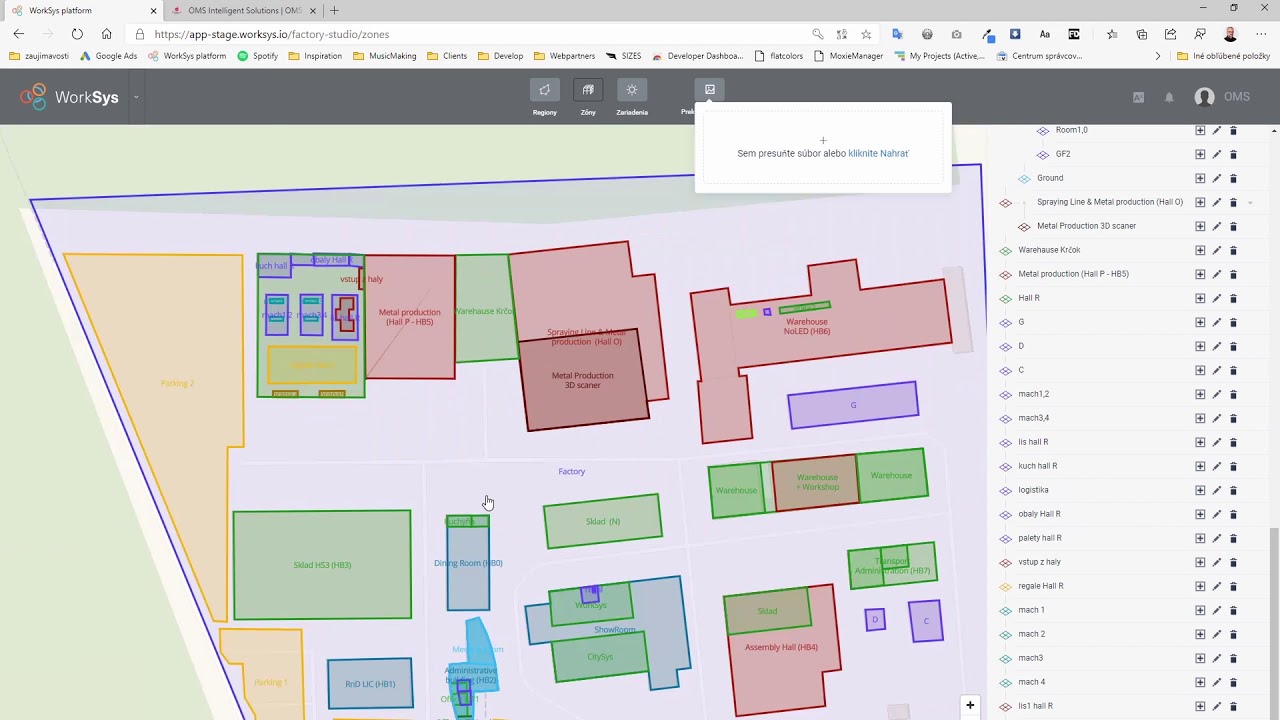Click the Assembly Hall (HB4) zone on map

point(781,647)
